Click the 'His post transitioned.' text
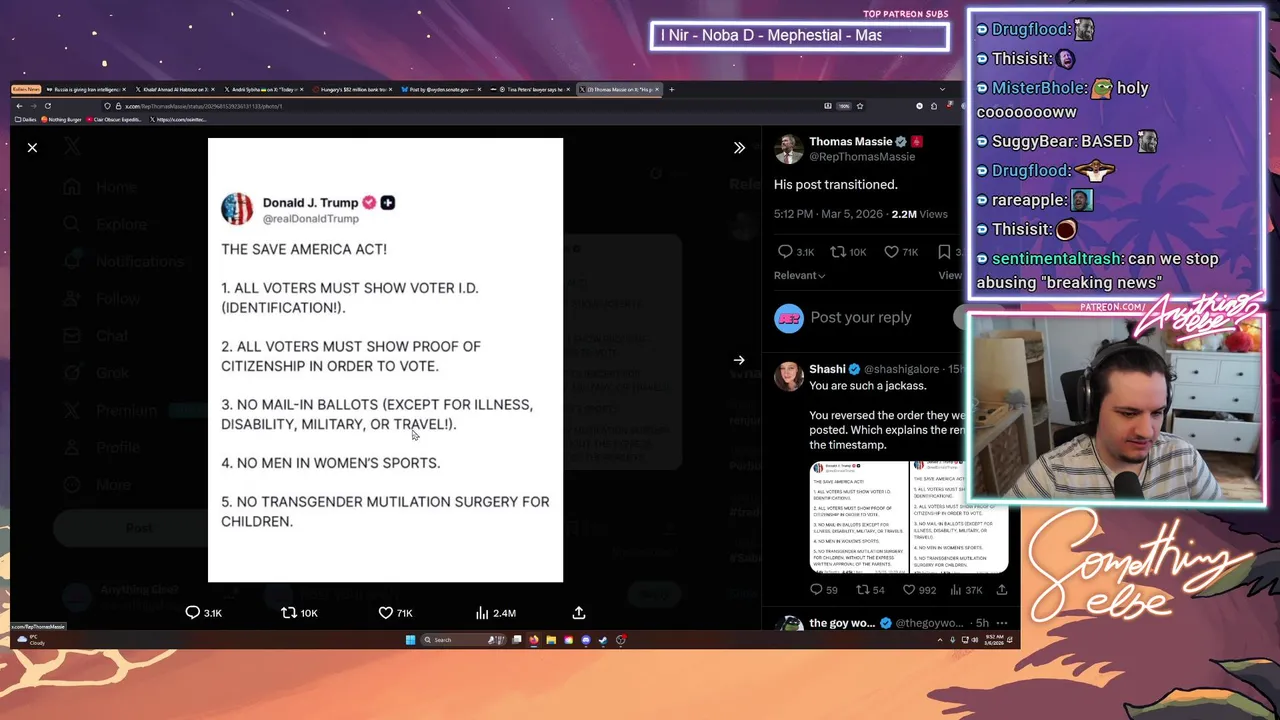The image size is (1280, 720). point(836,185)
